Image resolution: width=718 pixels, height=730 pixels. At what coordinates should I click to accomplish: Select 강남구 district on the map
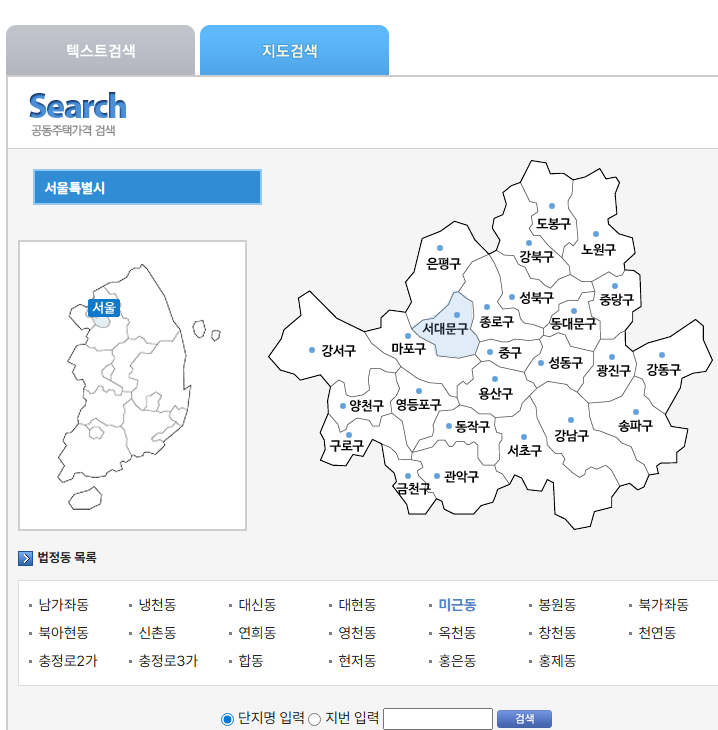pos(571,435)
